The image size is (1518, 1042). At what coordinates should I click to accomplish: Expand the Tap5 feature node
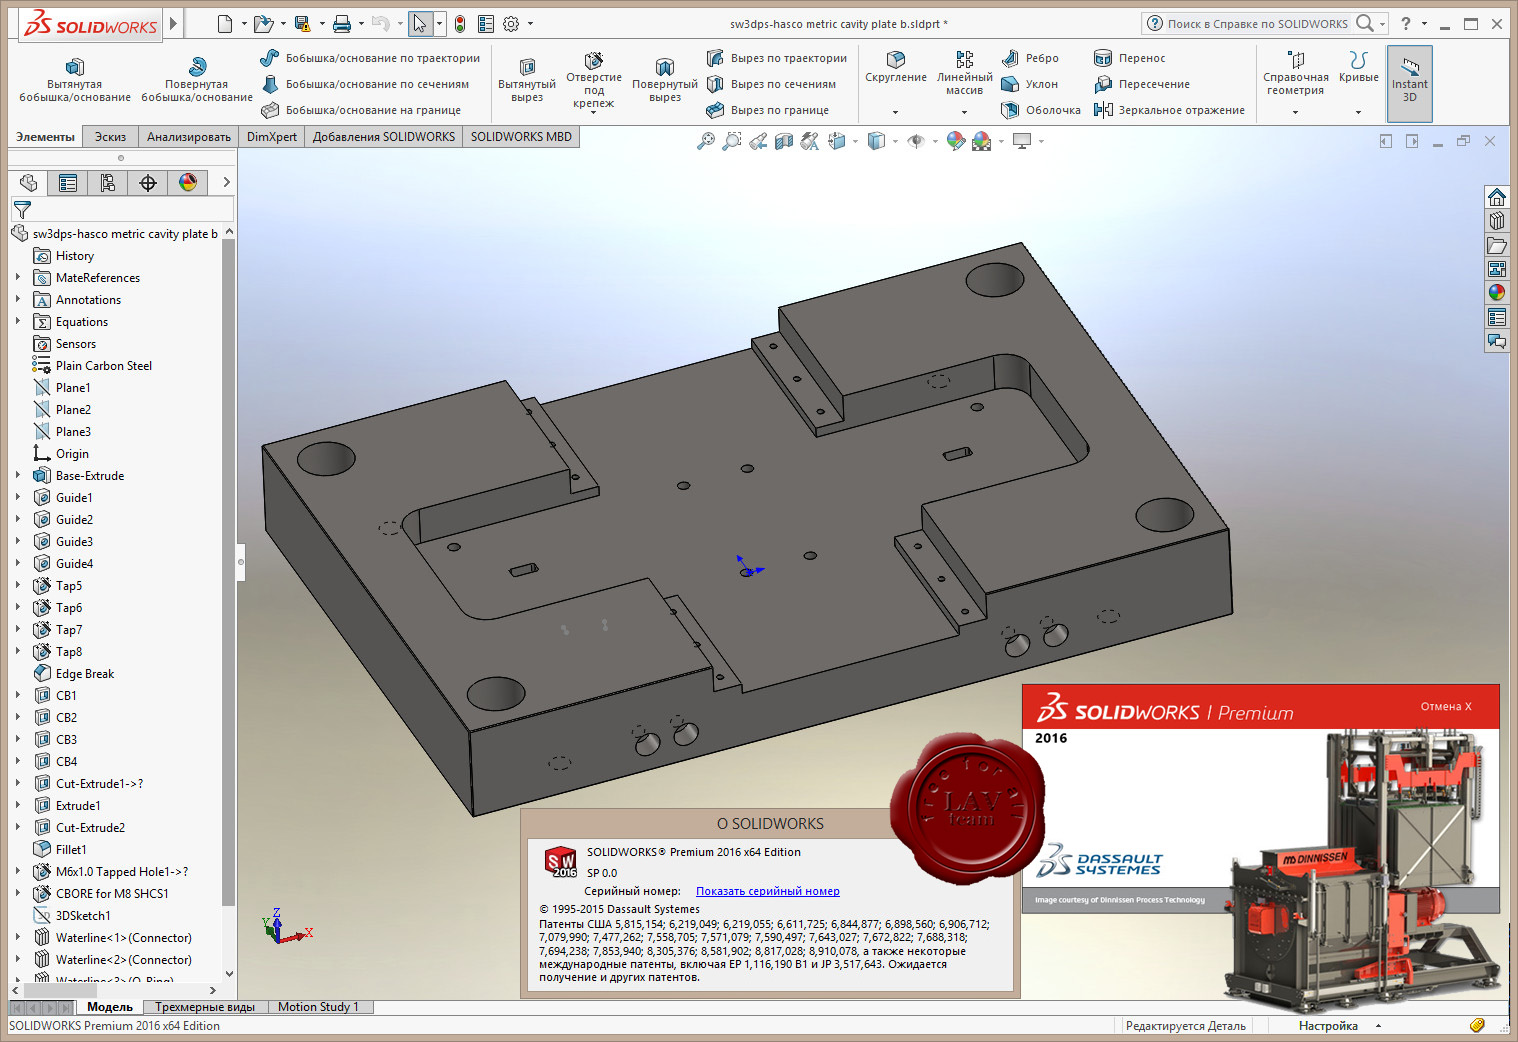[18, 586]
